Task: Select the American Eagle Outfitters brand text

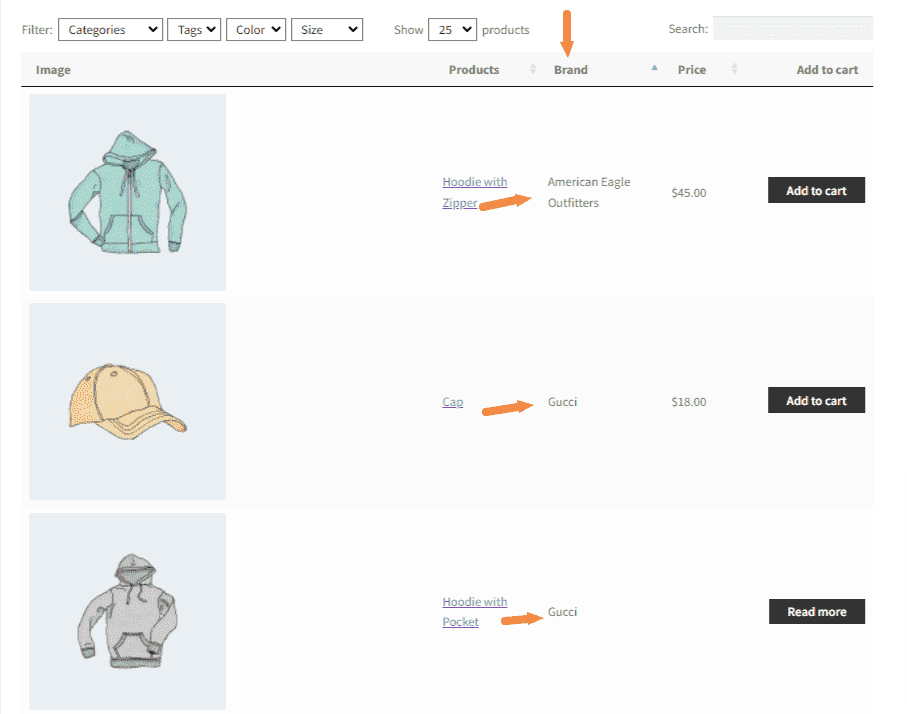Action: [x=589, y=192]
